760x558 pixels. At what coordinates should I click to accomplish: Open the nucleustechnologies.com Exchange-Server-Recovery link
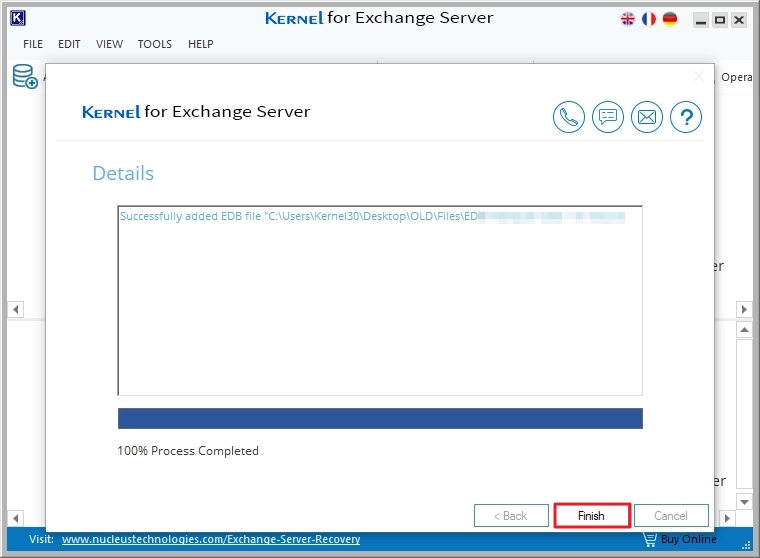[211, 539]
